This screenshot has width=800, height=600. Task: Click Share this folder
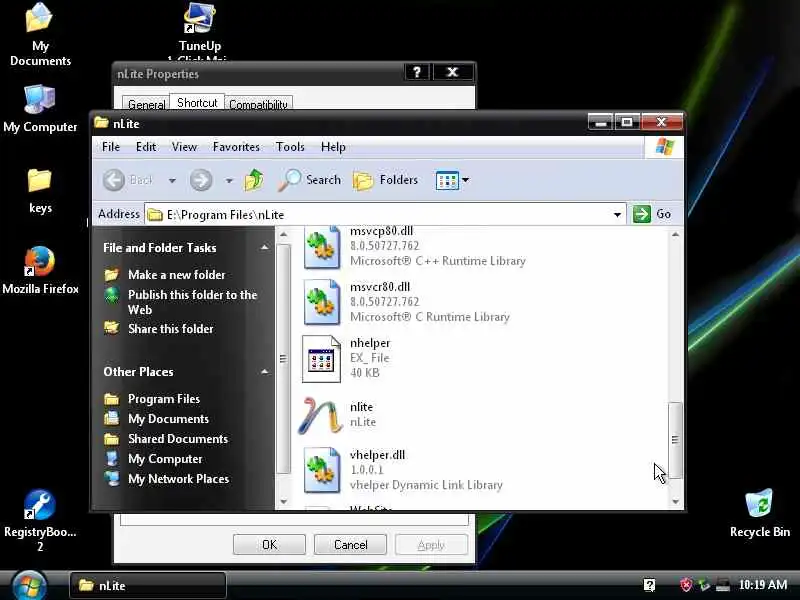pyautogui.click(x=171, y=329)
